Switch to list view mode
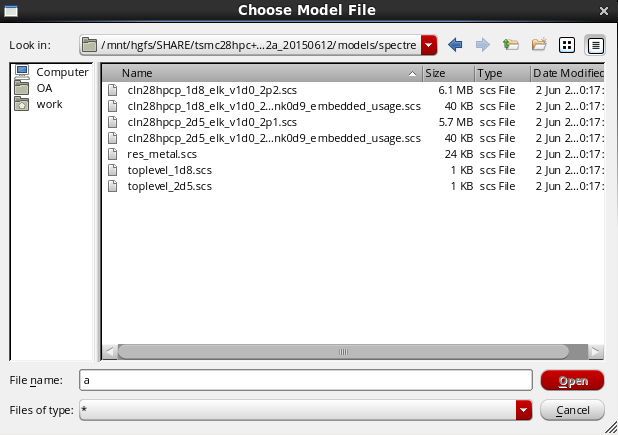Image resolution: width=618 pixels, height=435 pixels. [567, 45]
